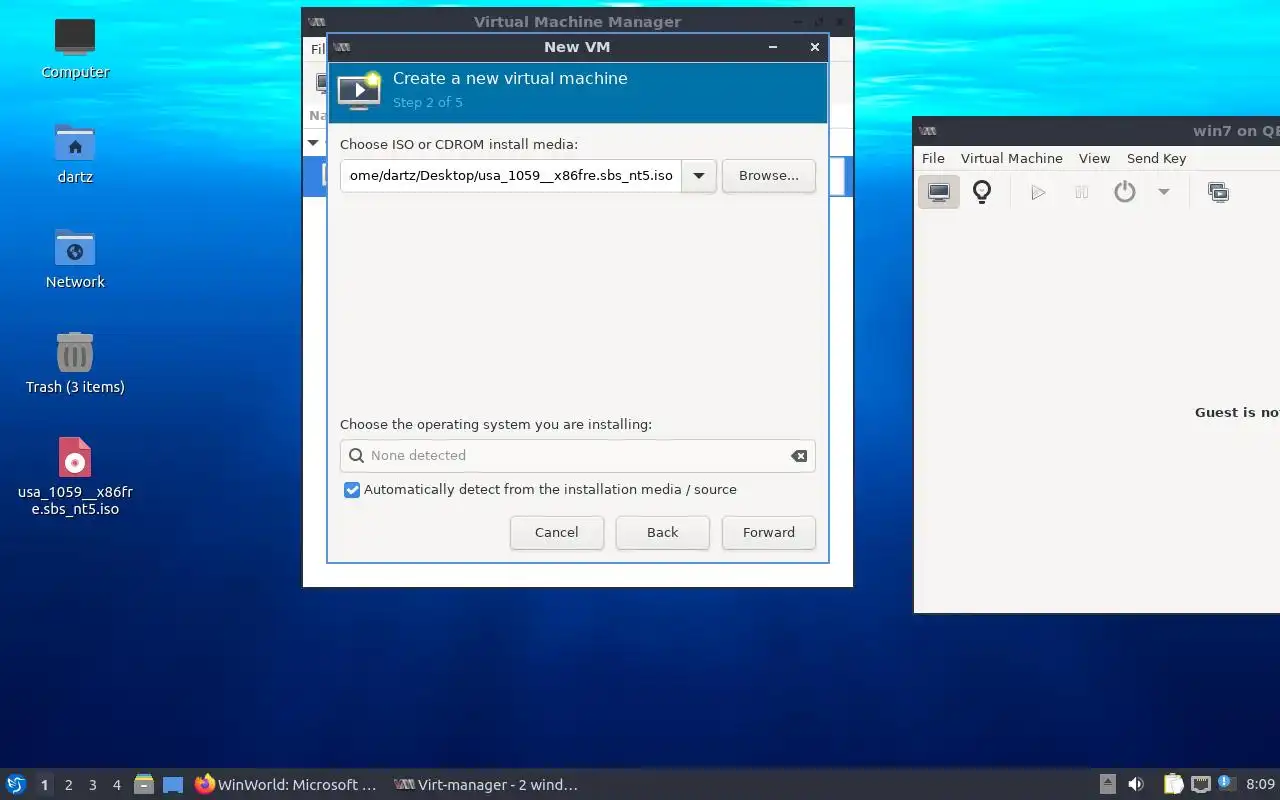Switch to workspace 4
This screenshot has width=1280, height=800.
117,785
